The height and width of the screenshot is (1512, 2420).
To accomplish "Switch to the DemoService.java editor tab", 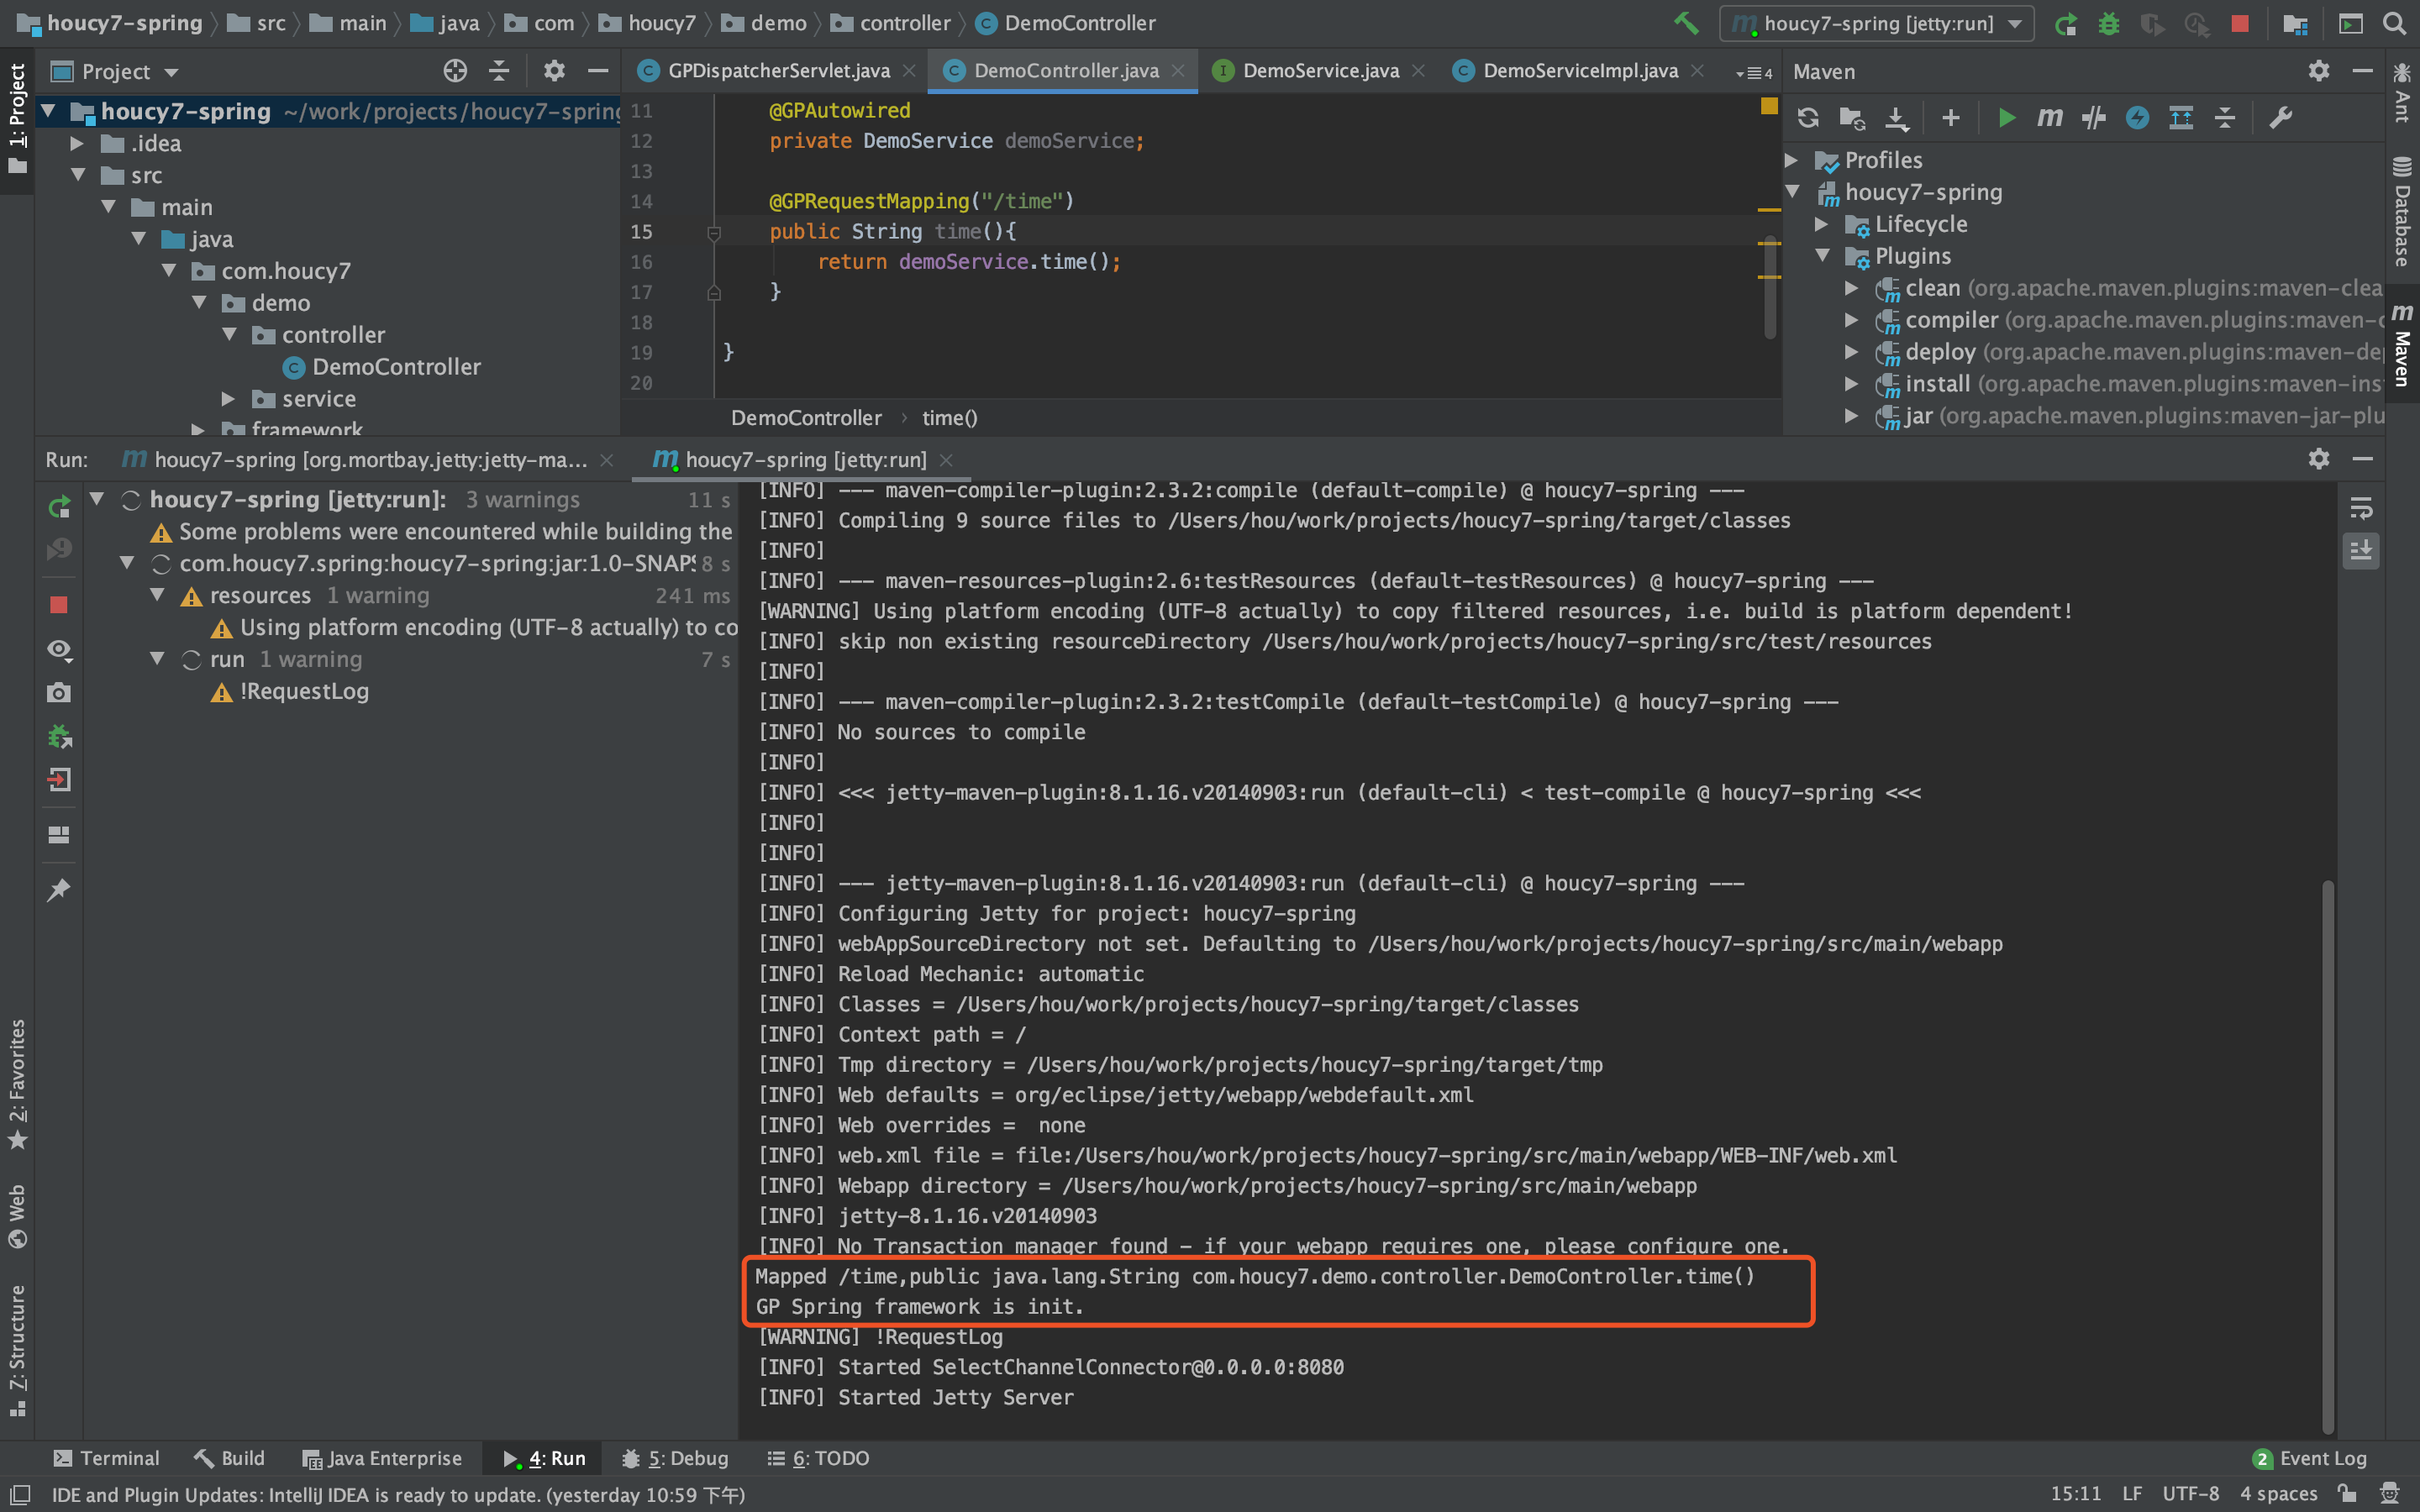I will [x=1319, y=71].
